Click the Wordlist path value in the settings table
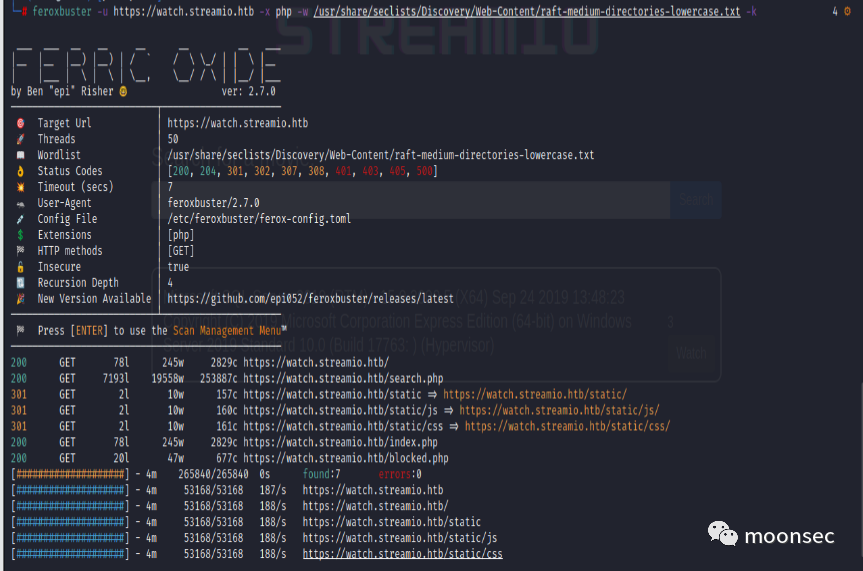 click(x=381, y=155)
